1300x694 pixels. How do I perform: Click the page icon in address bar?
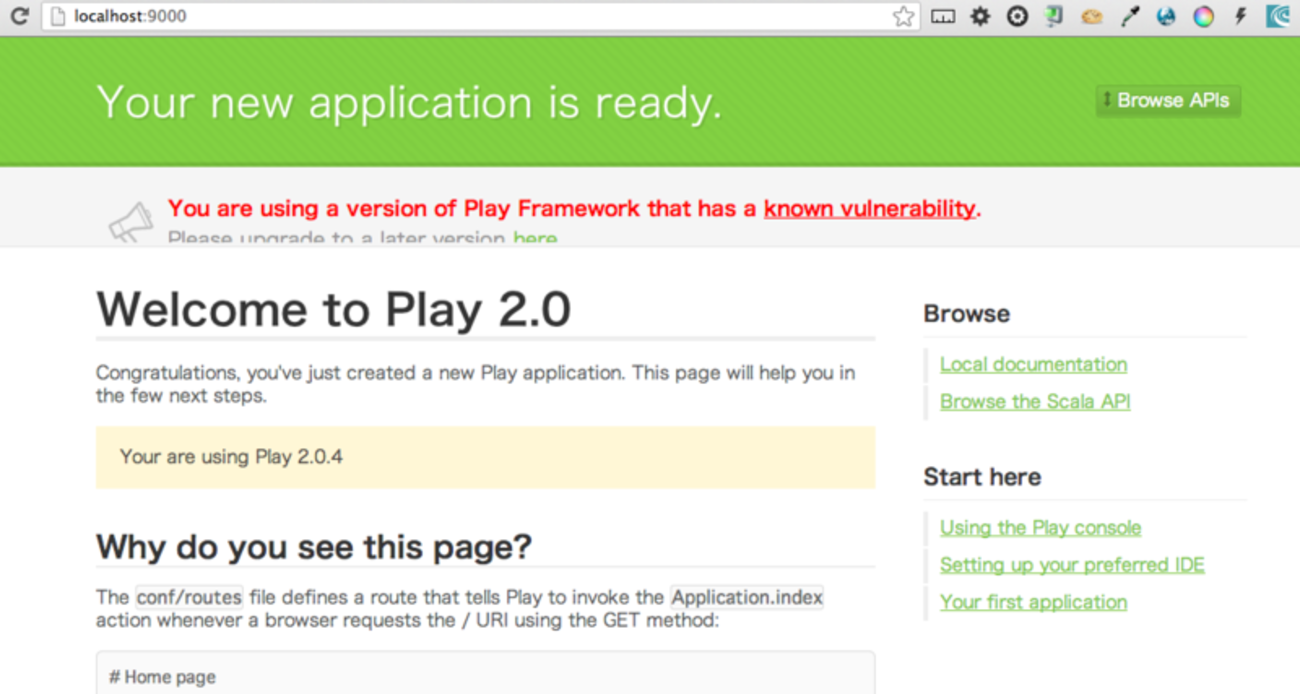[x=57, y=16]
